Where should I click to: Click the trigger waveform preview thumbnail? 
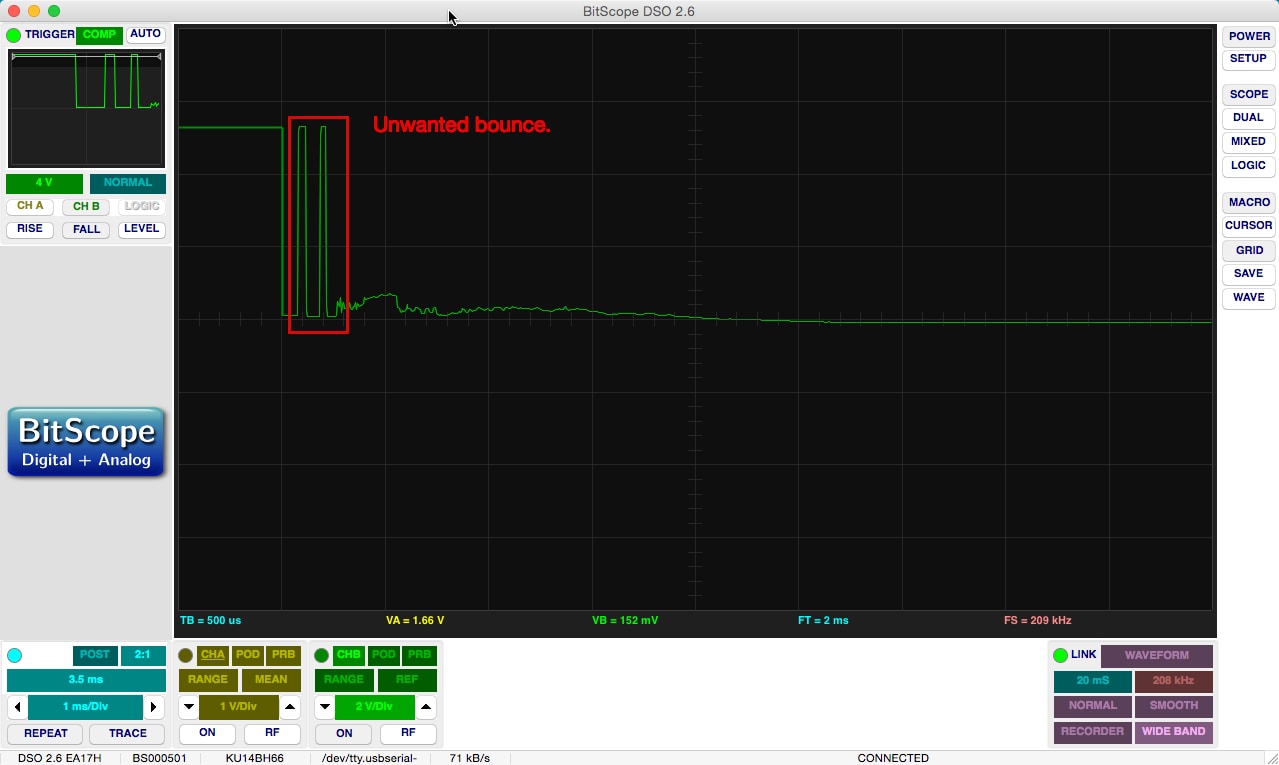tap(86, 109)
